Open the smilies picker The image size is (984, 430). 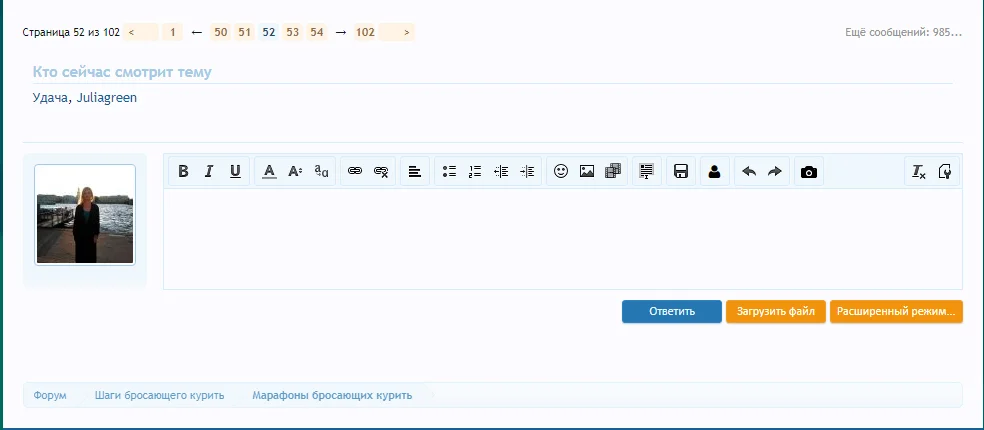click(x=561, y=171)
